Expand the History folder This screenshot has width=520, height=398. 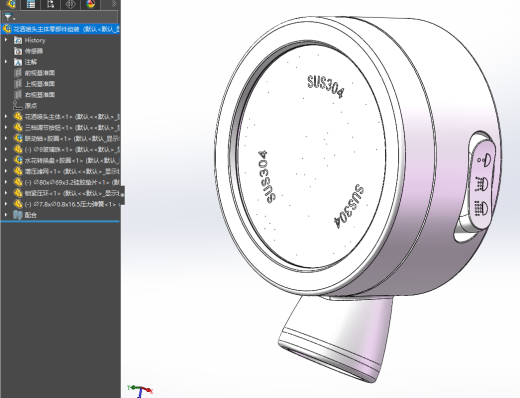(x=6, y=40)
